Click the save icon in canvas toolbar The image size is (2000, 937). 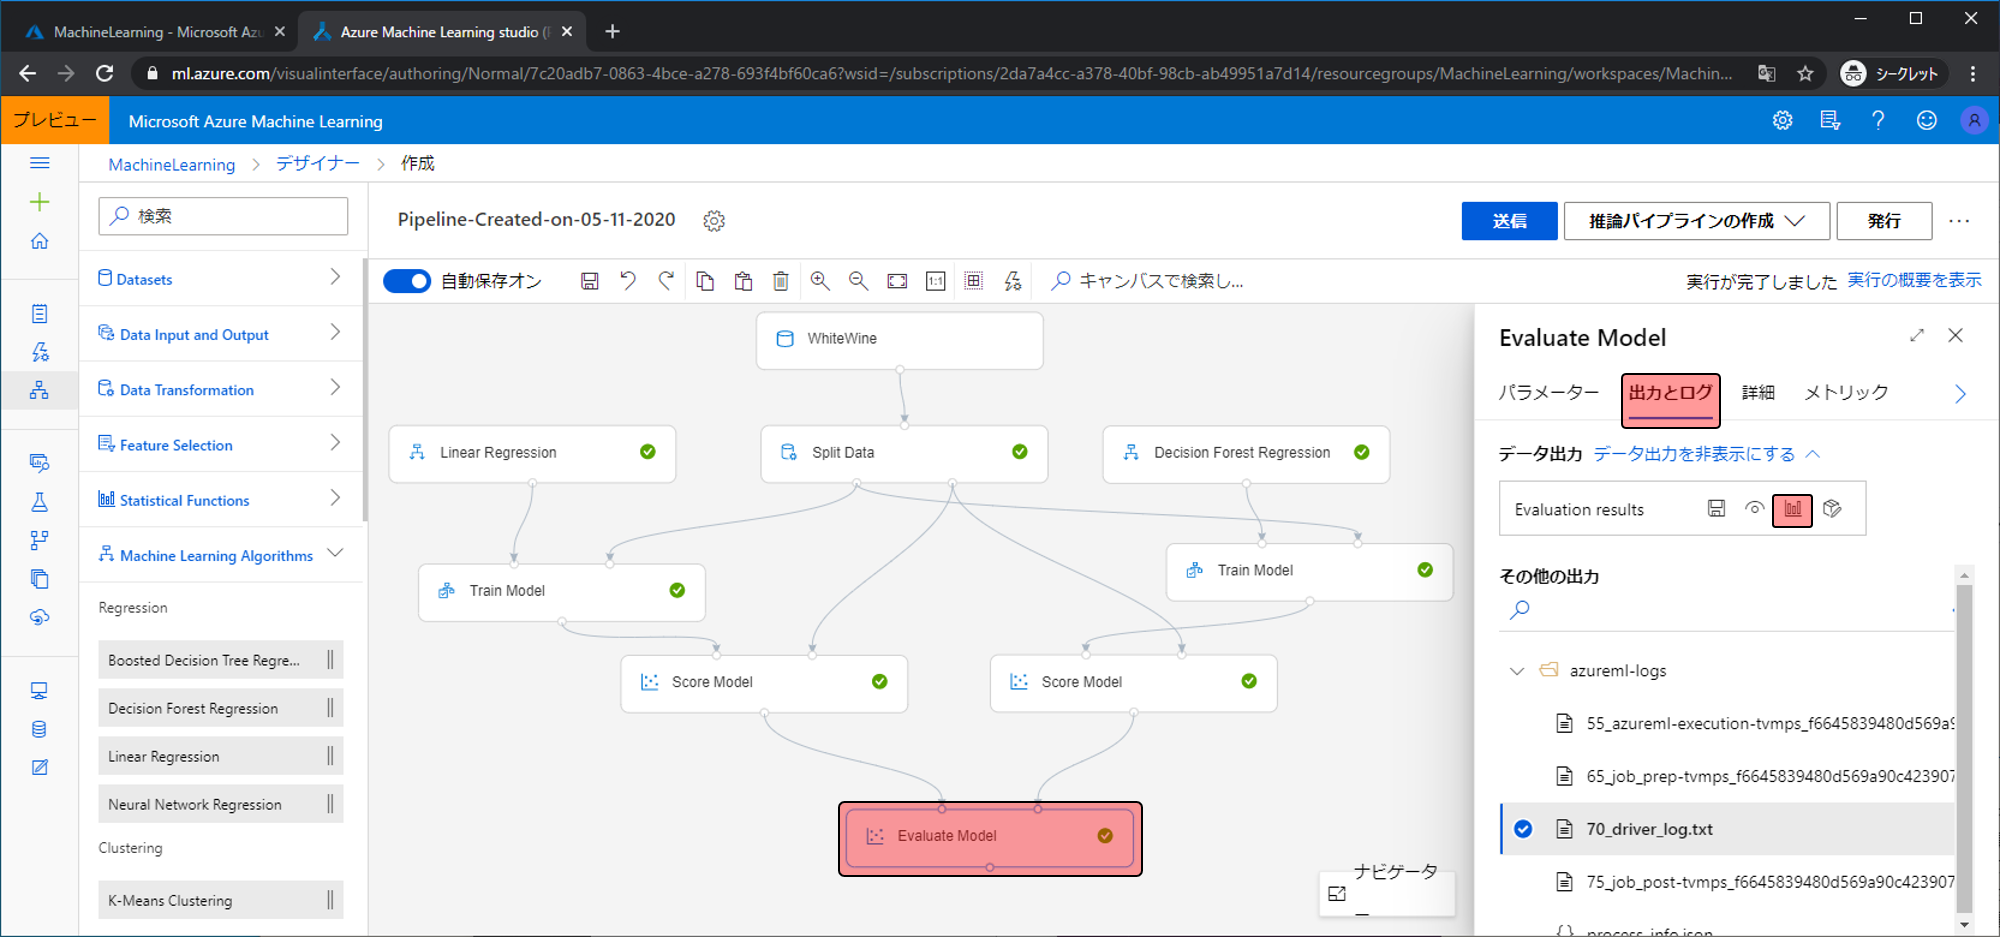(x=589, y=281)
